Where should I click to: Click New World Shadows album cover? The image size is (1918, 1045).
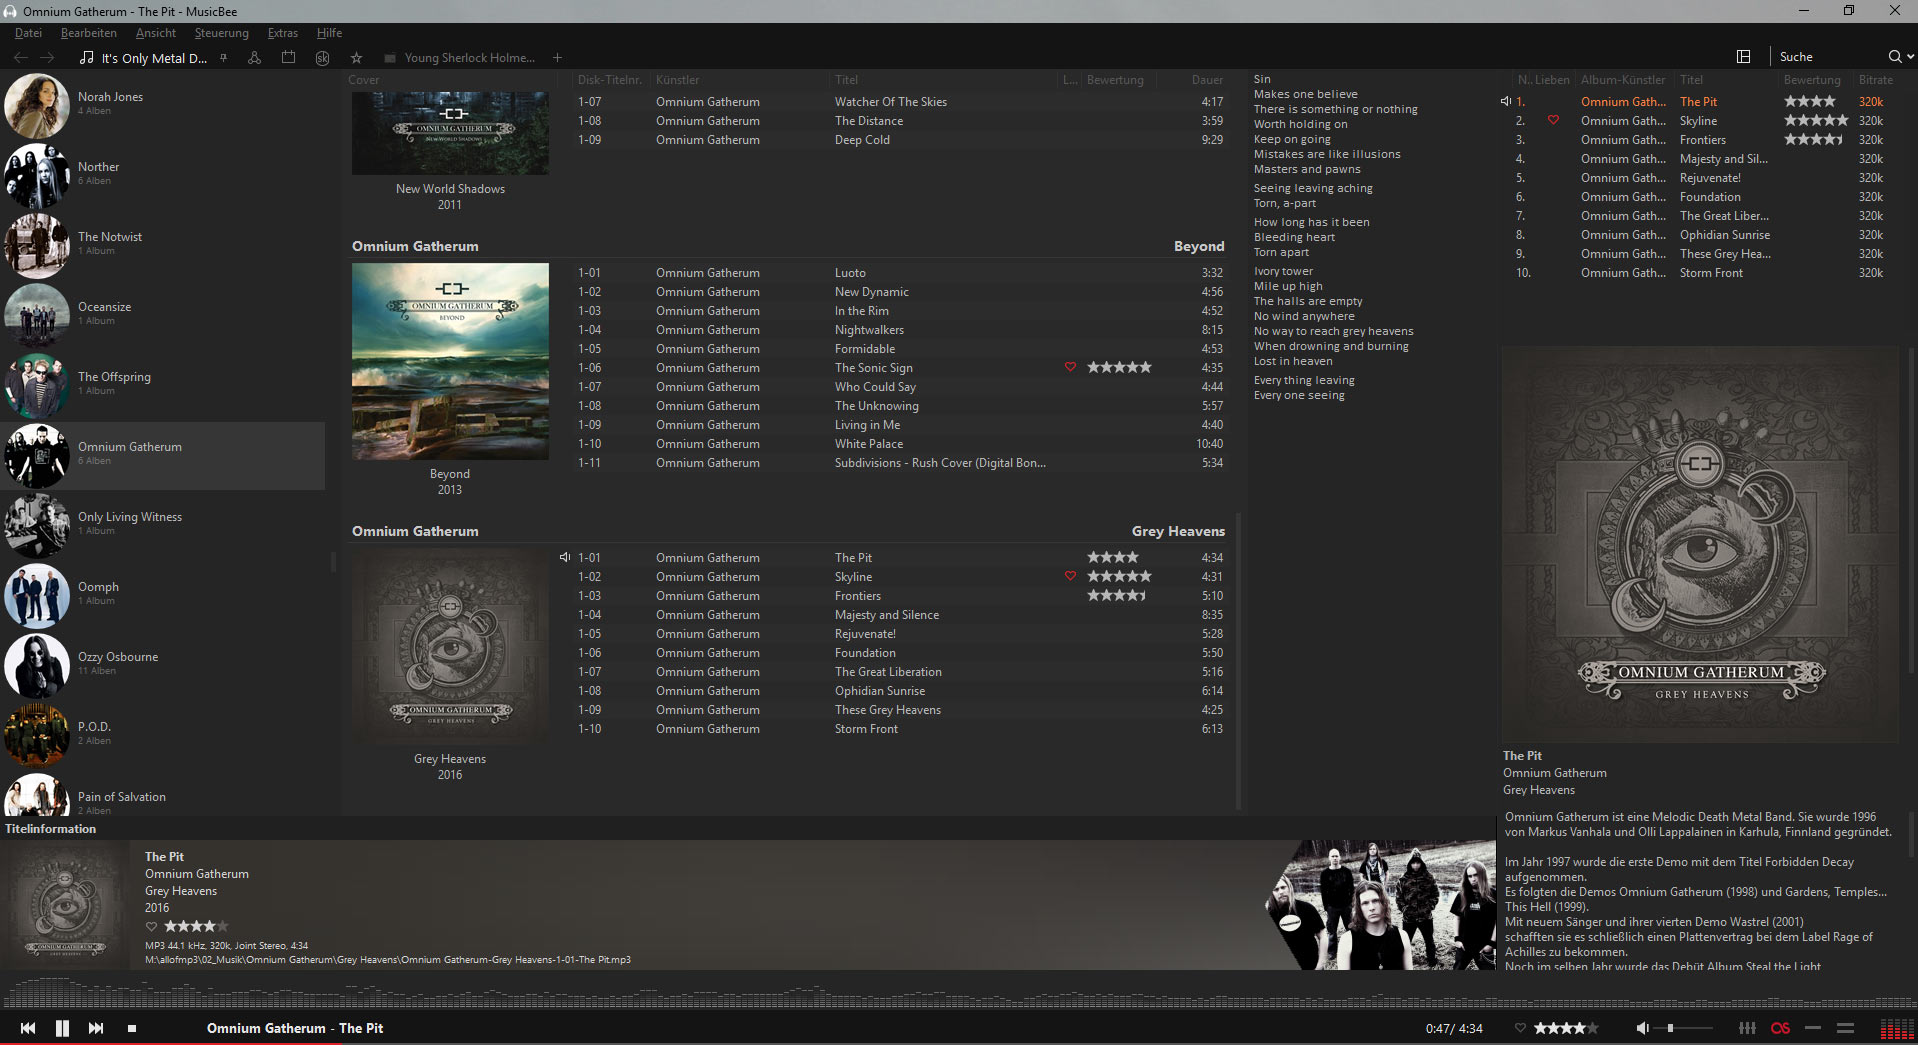pyautogui.click(x=450, y=133)
